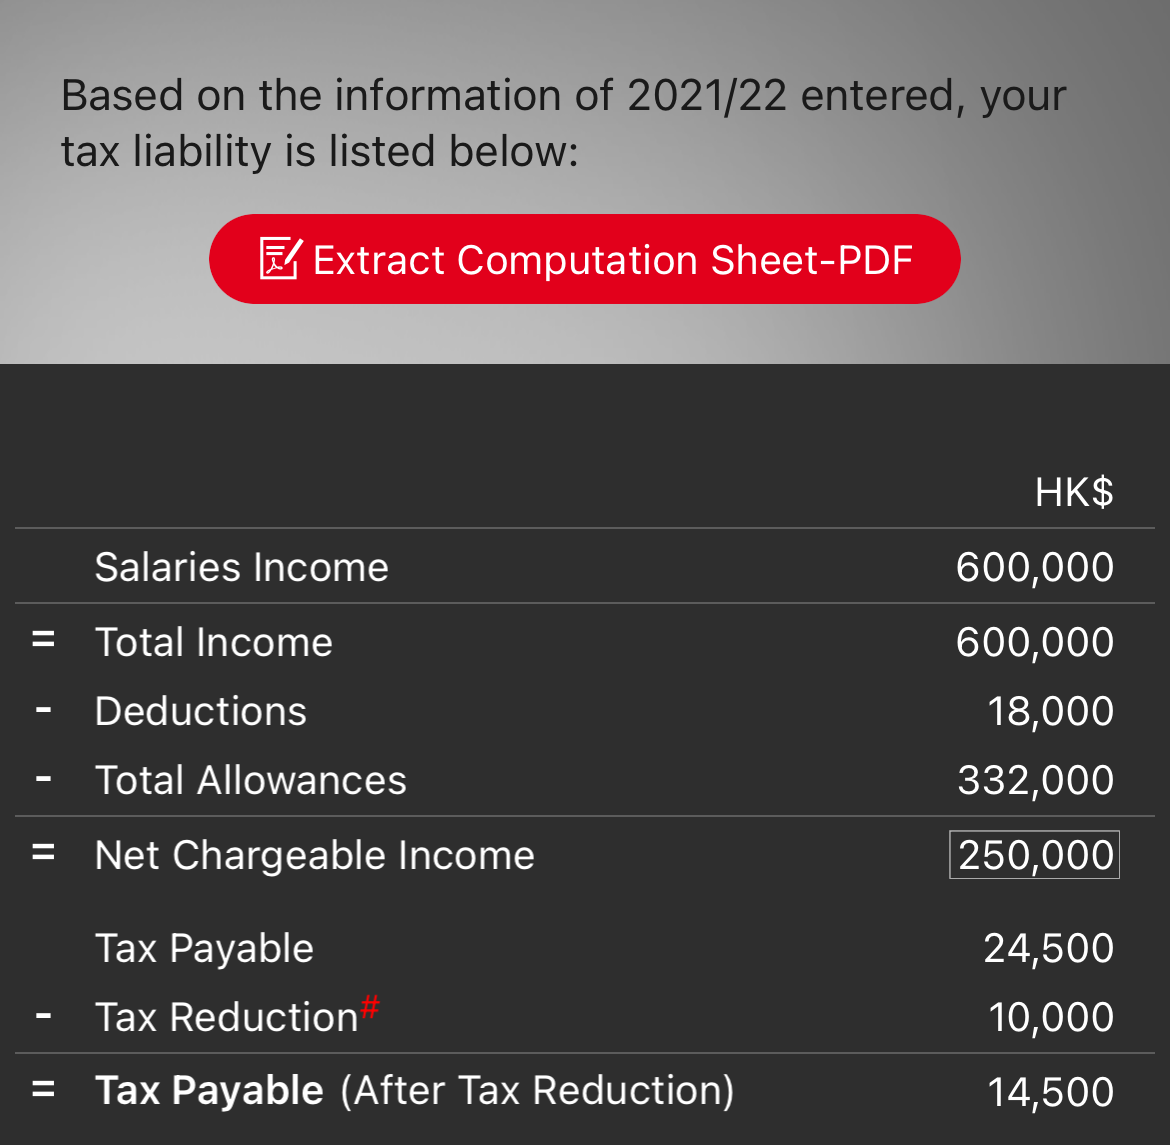Click the Deductions row label
The width and height of the screenshot is (1170, 1145).
[x=201, y=711]
